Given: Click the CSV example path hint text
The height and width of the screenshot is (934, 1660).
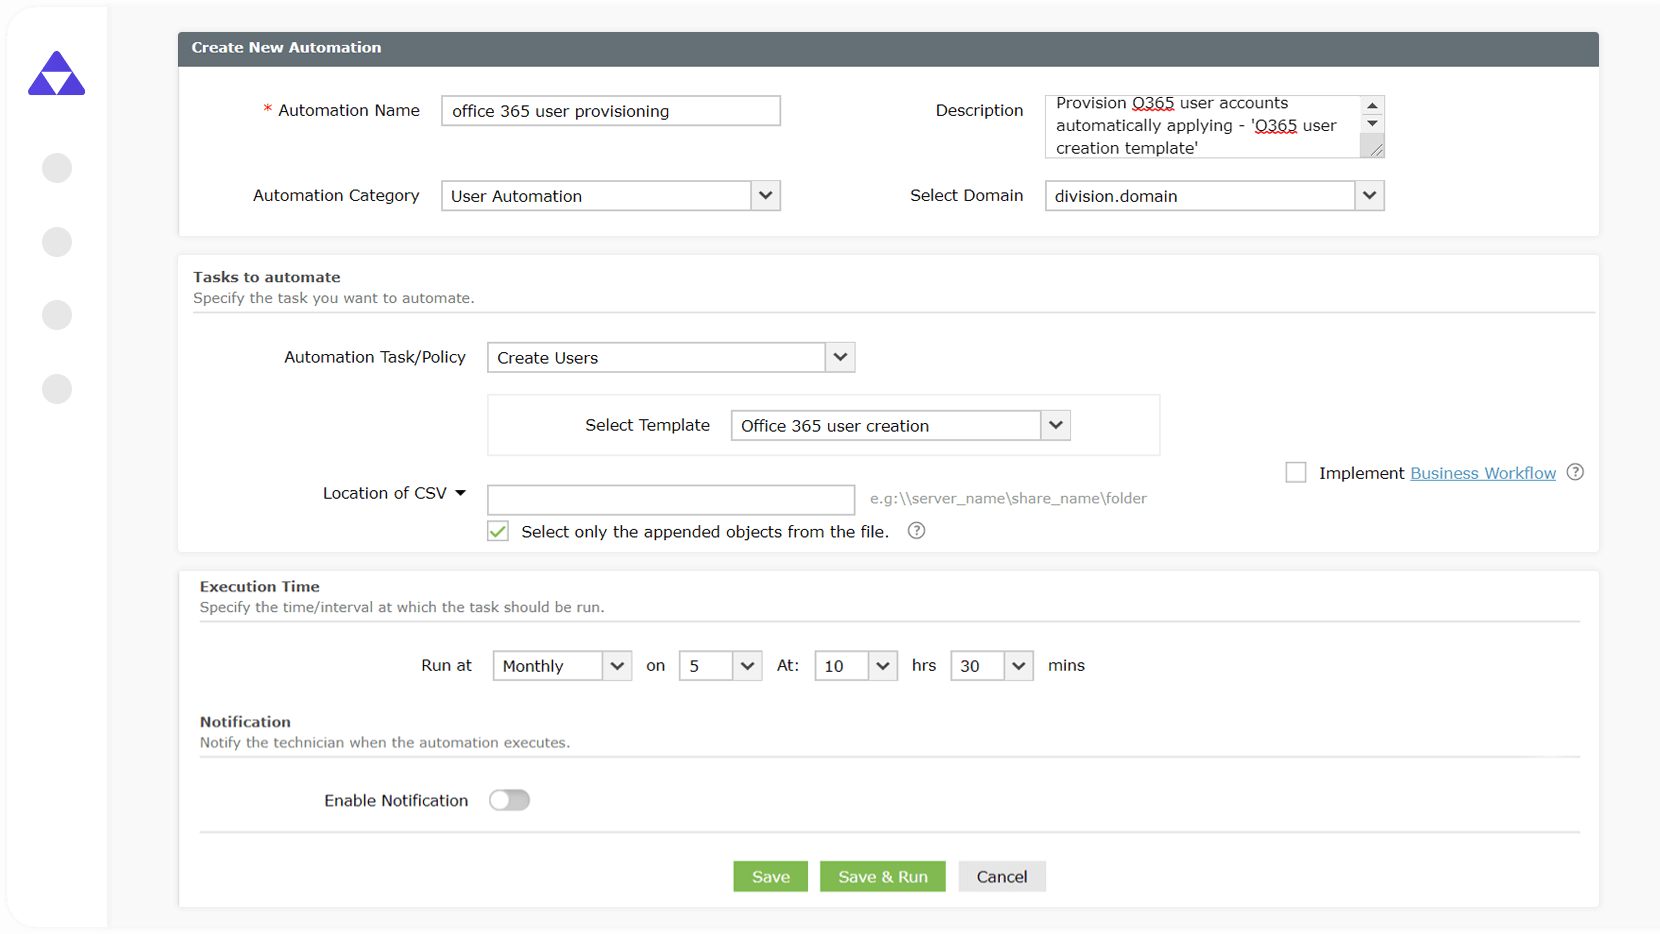Looking at the screenshot, I should 1008,498.
